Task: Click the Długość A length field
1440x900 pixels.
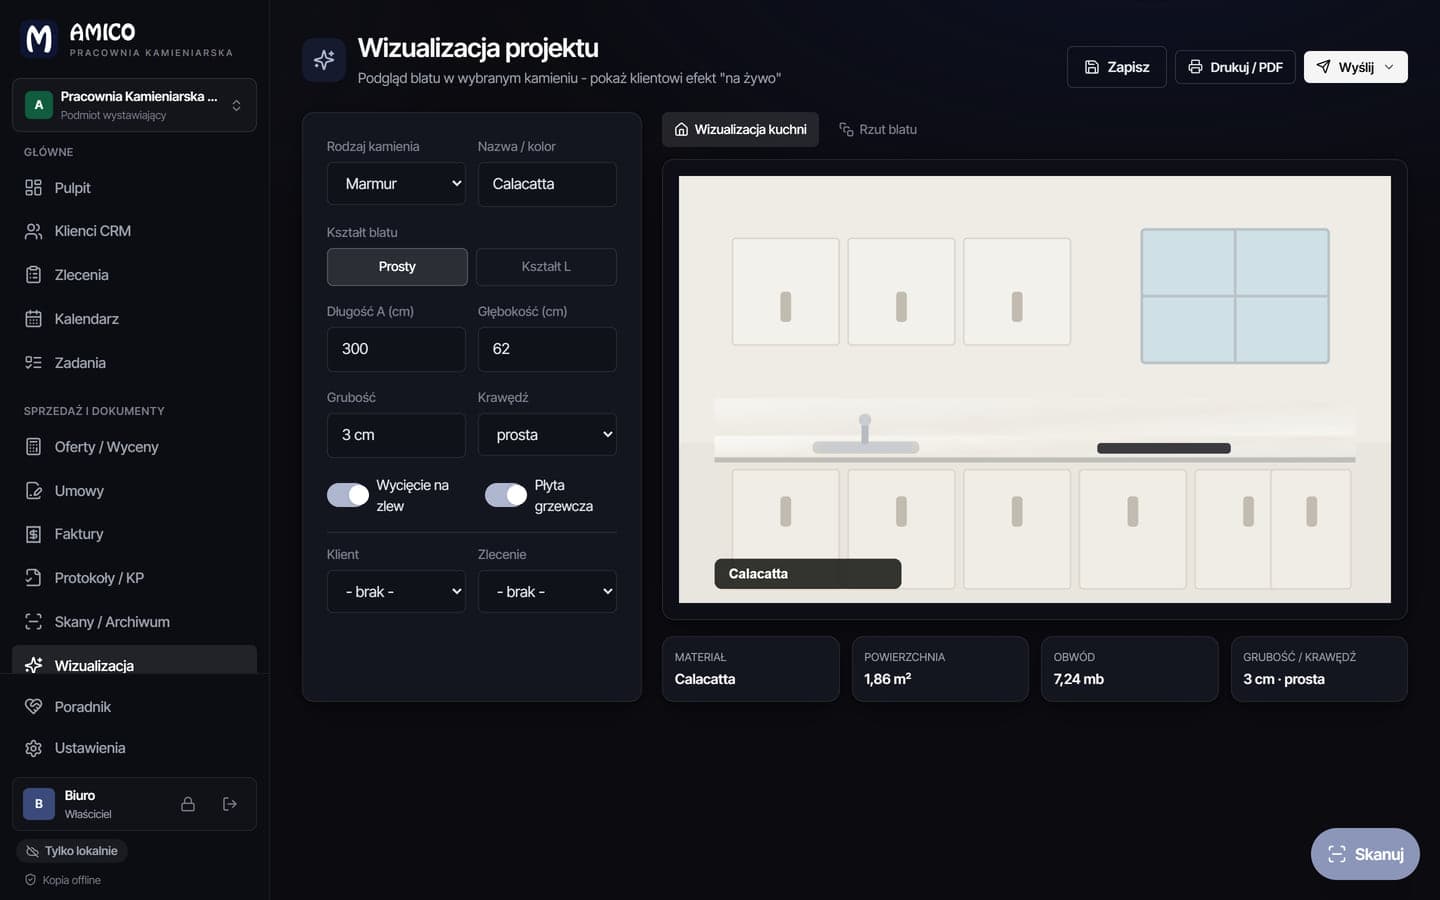Action: (x=396, y=349)
